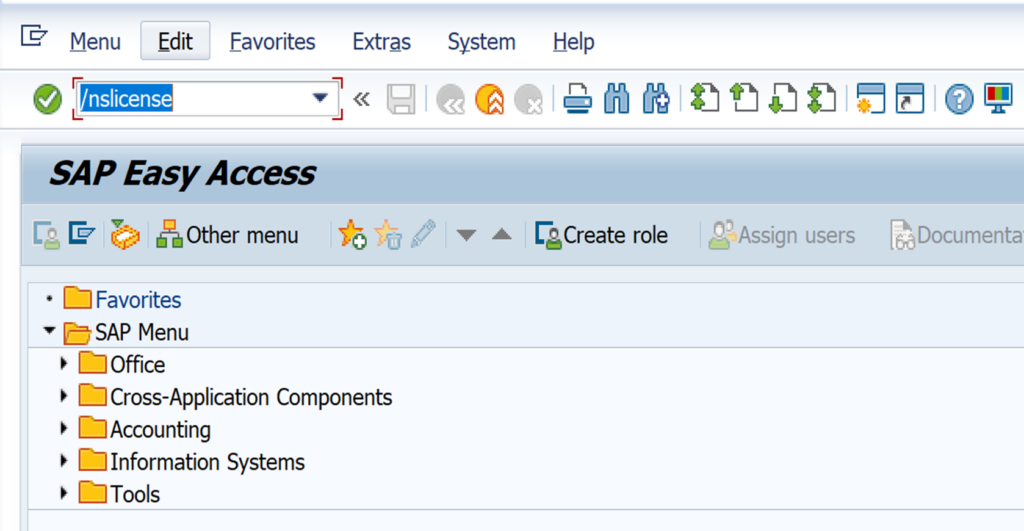The height and width of the screenshot is (531, 1024).
Task: Click the Documentation button
Action: point(957,235)
